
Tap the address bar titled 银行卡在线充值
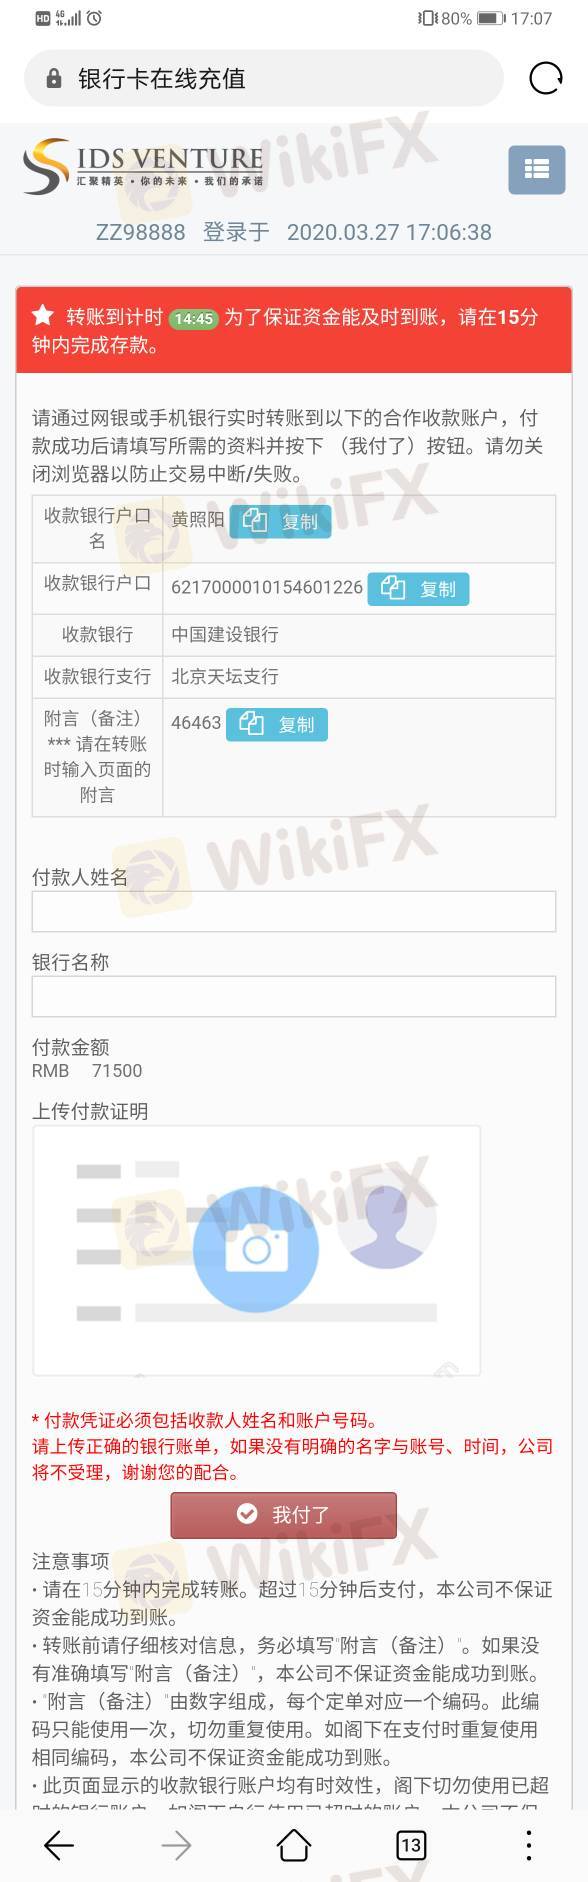pyautogui.click(x=264, y=78)
